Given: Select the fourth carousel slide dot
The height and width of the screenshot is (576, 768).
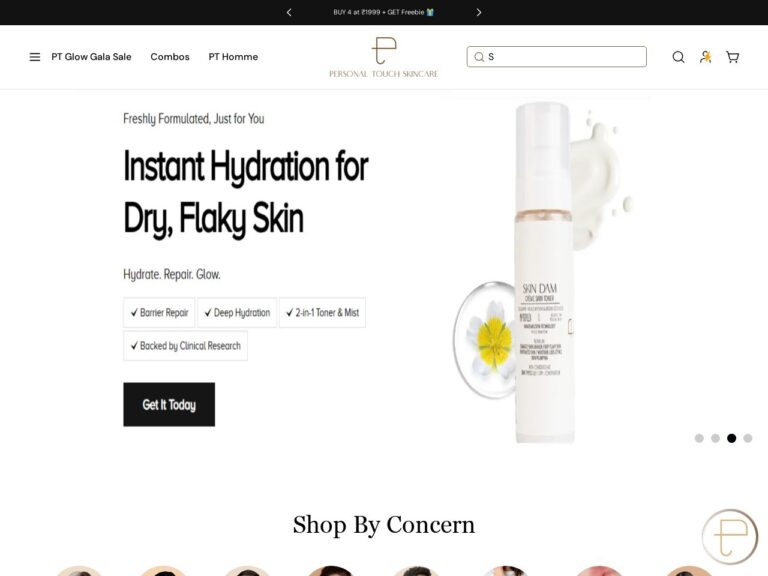Looking at the screenshot, I should (747, 438).
